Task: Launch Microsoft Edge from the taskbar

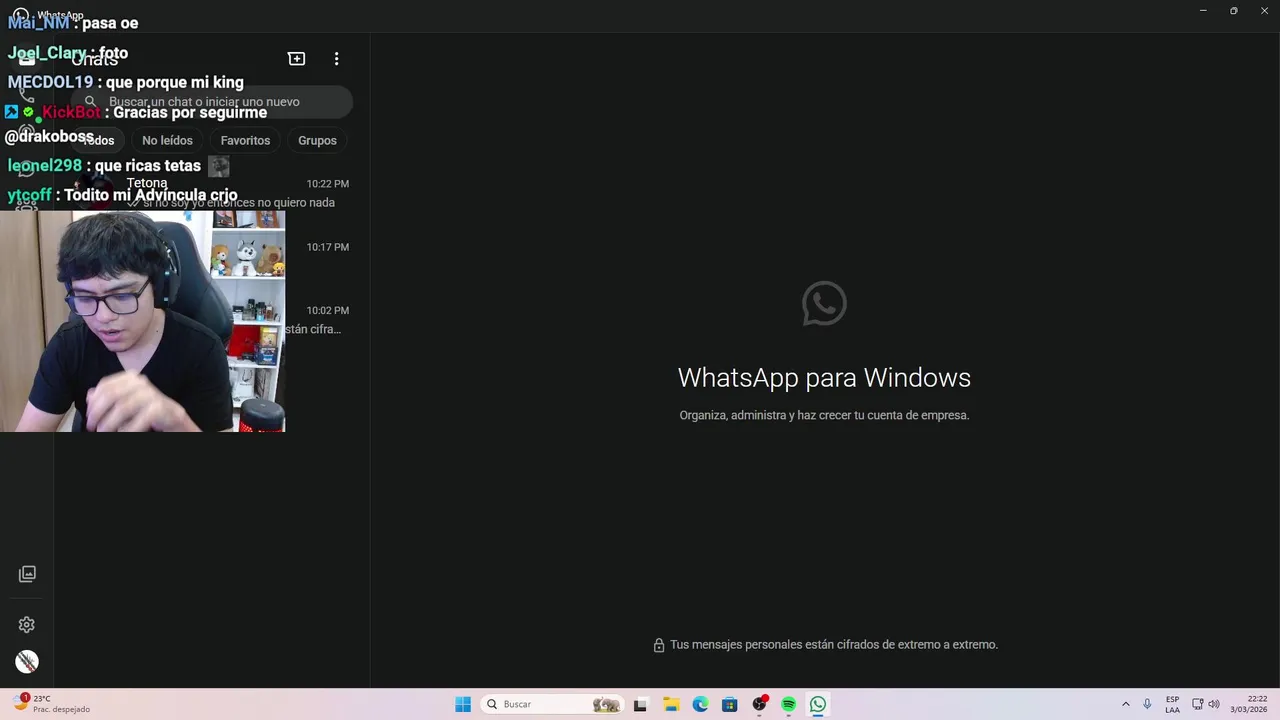Action: click(701, 704)
